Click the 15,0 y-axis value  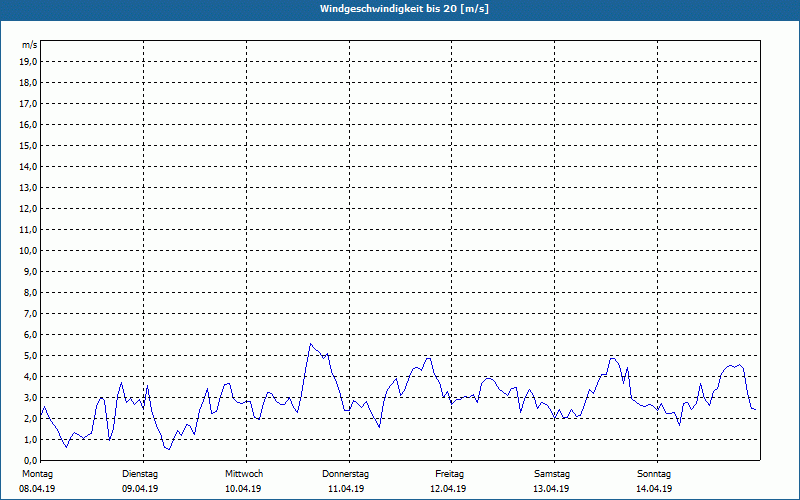click(28, 145)
